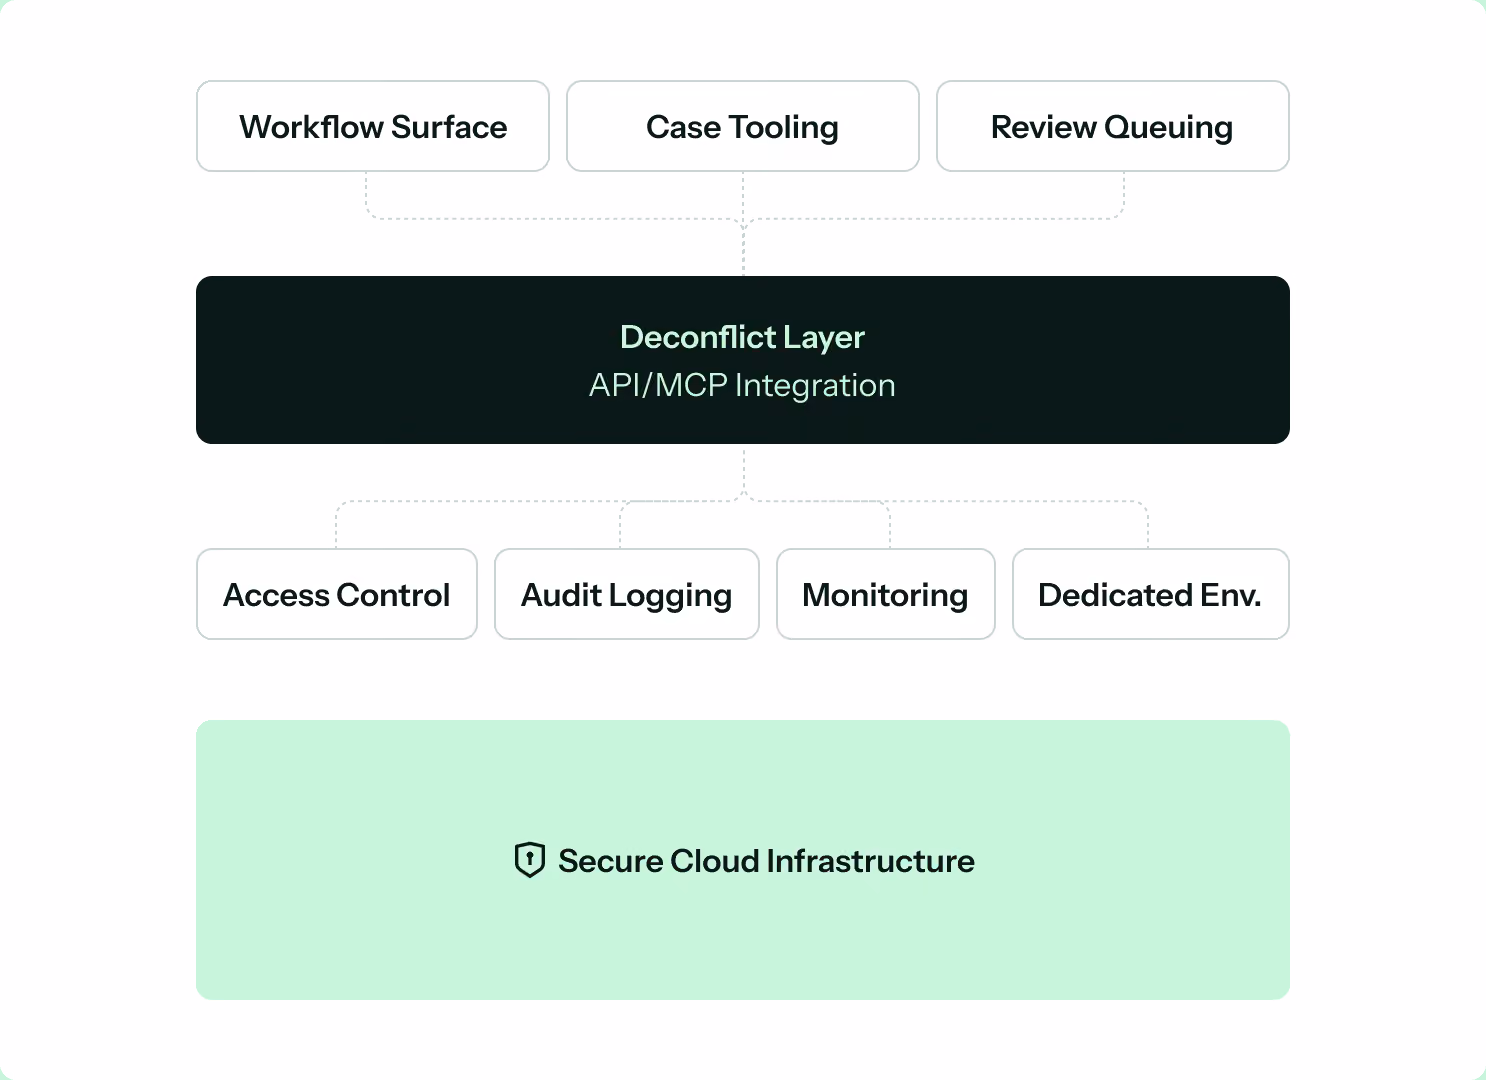Image resolution: width=1486 pixels, height=1080 pixels.
Task: Click the Deconflict Layer title
Action: 742,338
